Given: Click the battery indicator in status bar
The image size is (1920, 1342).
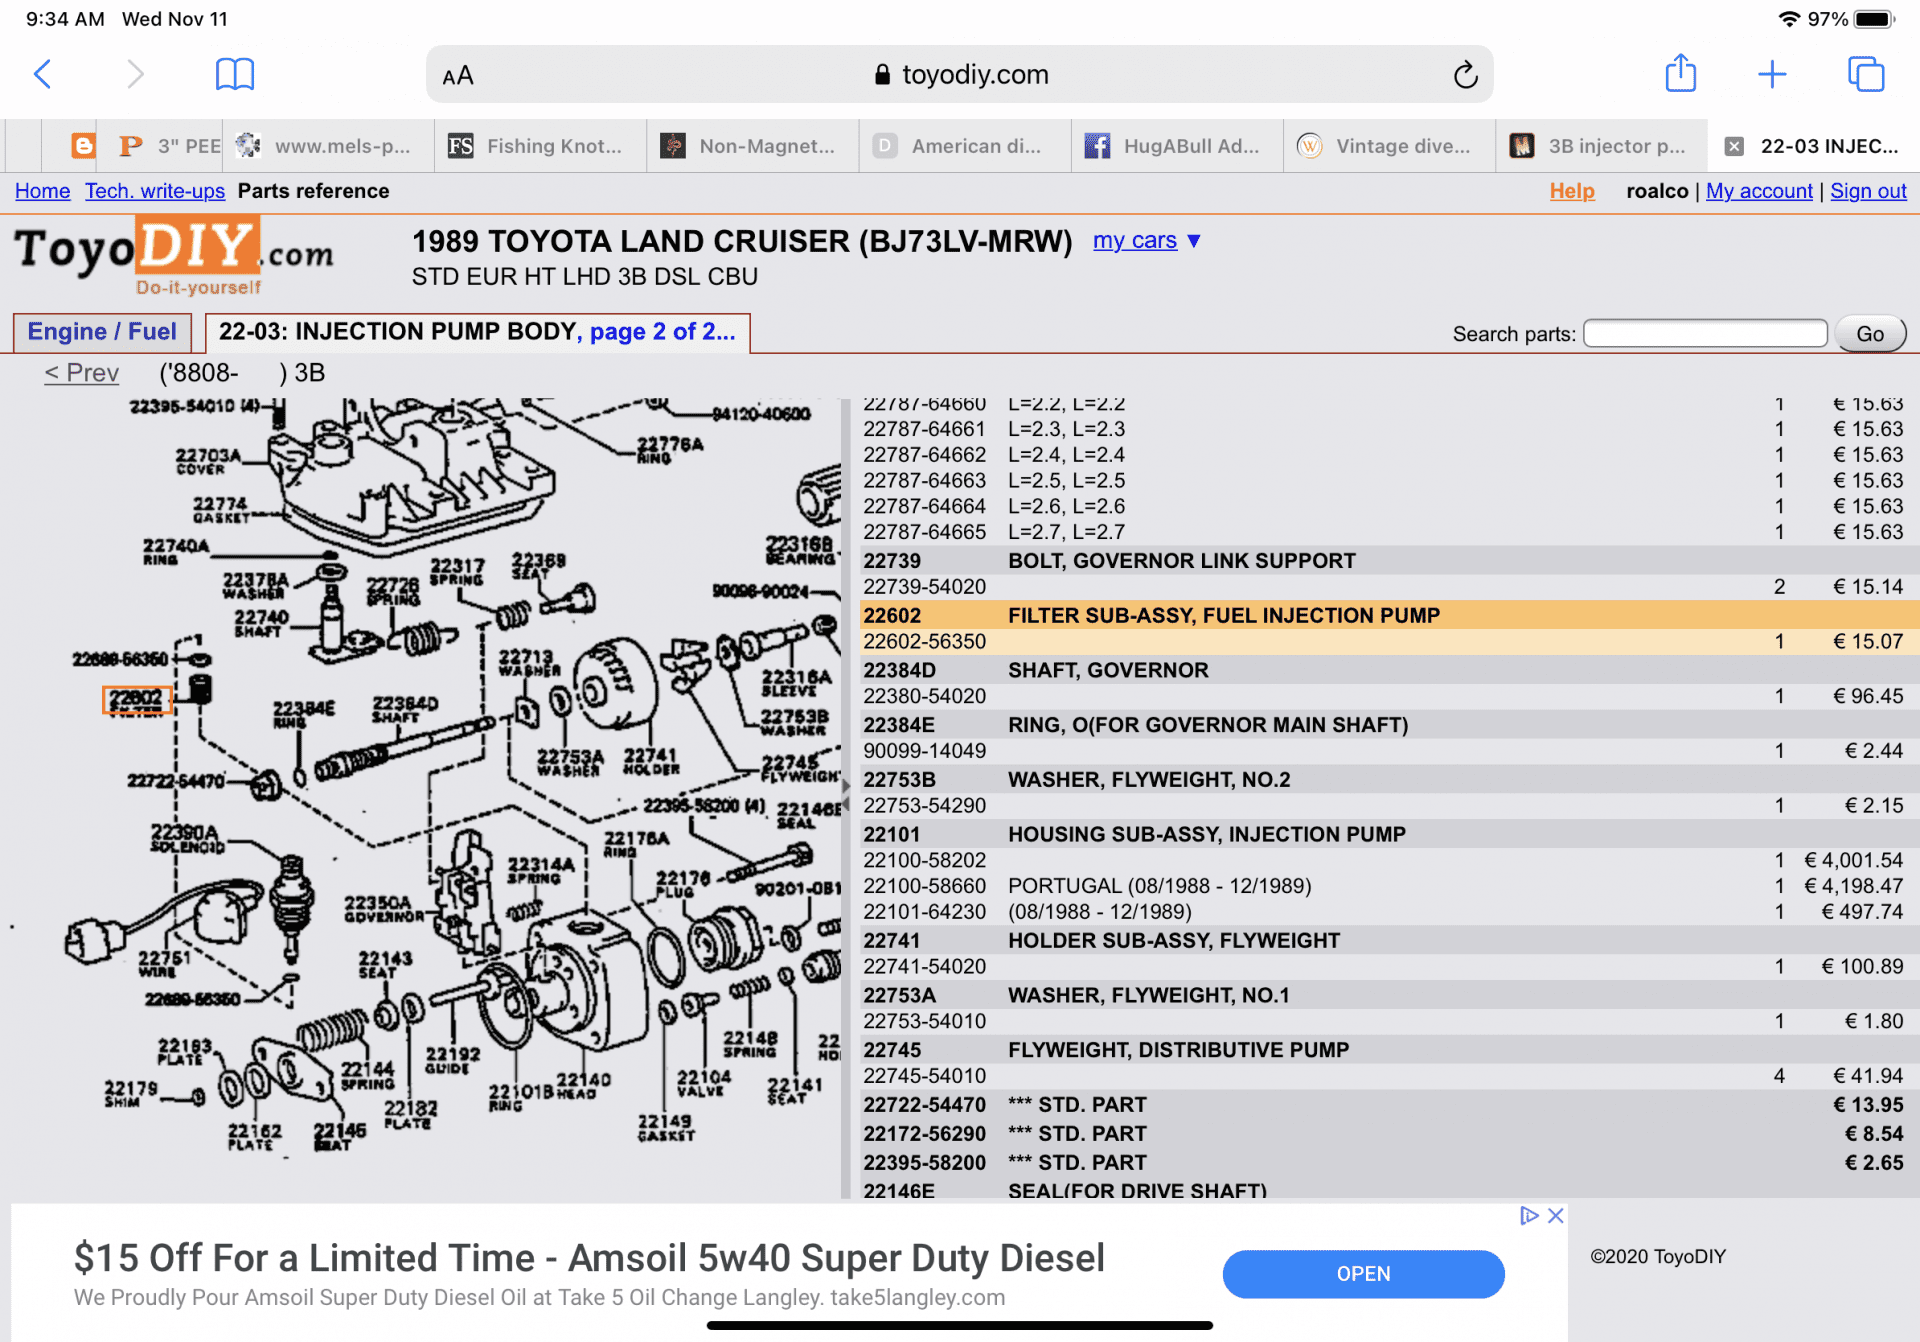Looking at the screenshot, I should [1874, 19].
